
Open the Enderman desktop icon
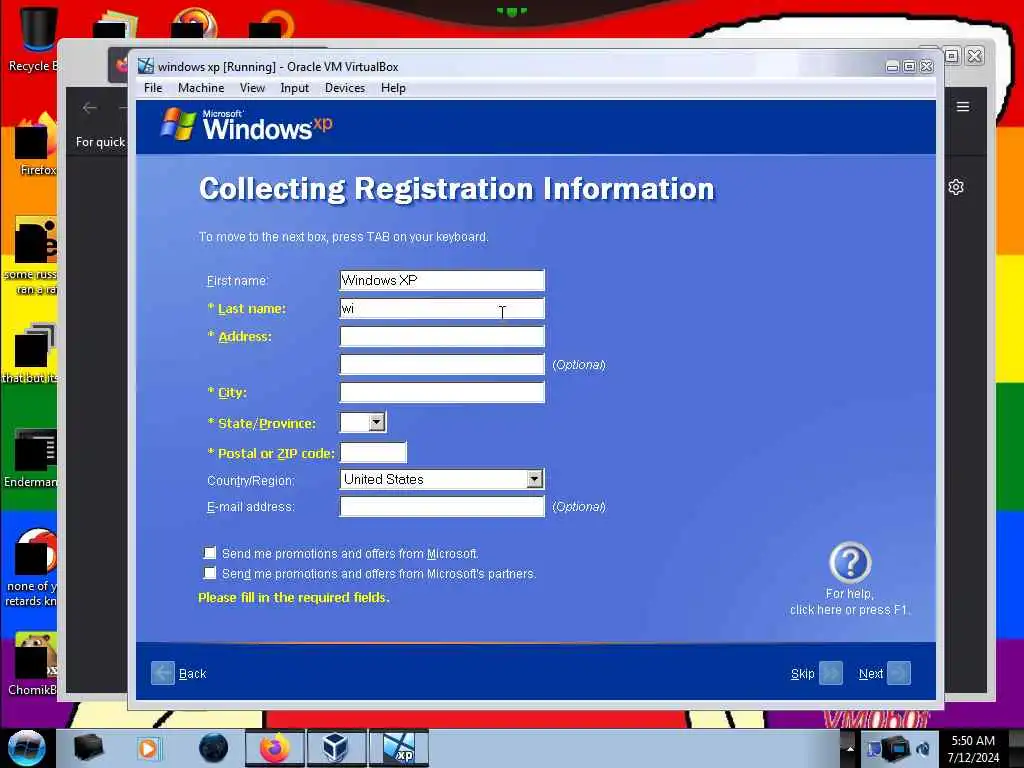coord(31,458)
